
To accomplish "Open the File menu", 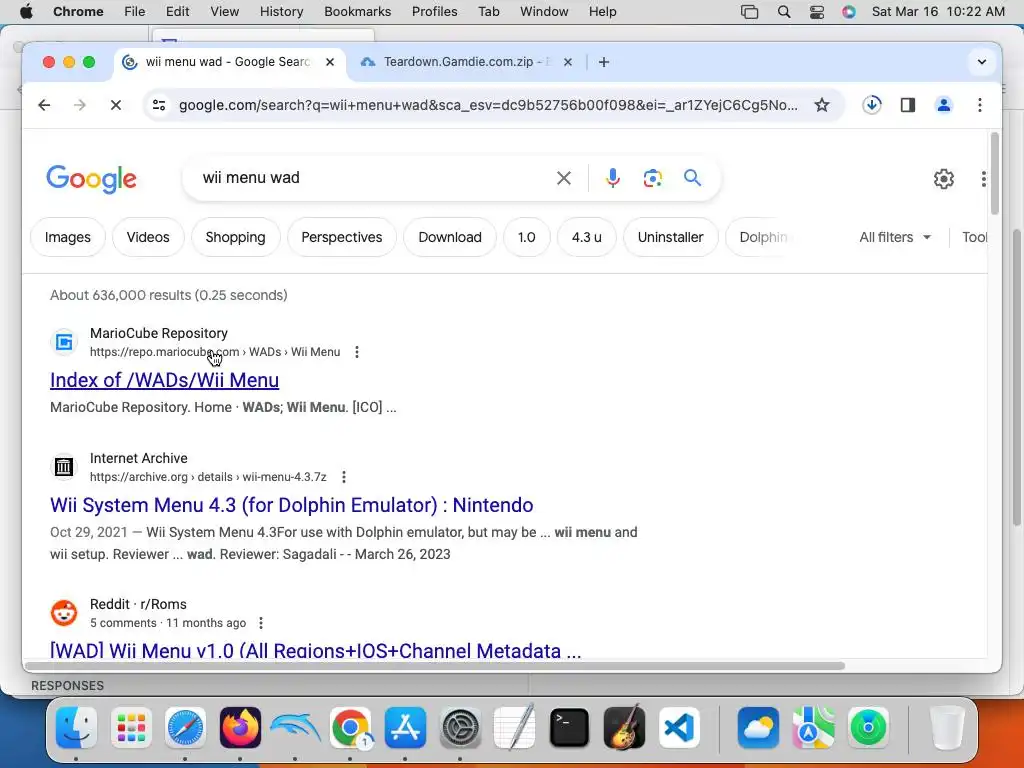I will click(135, 12).
